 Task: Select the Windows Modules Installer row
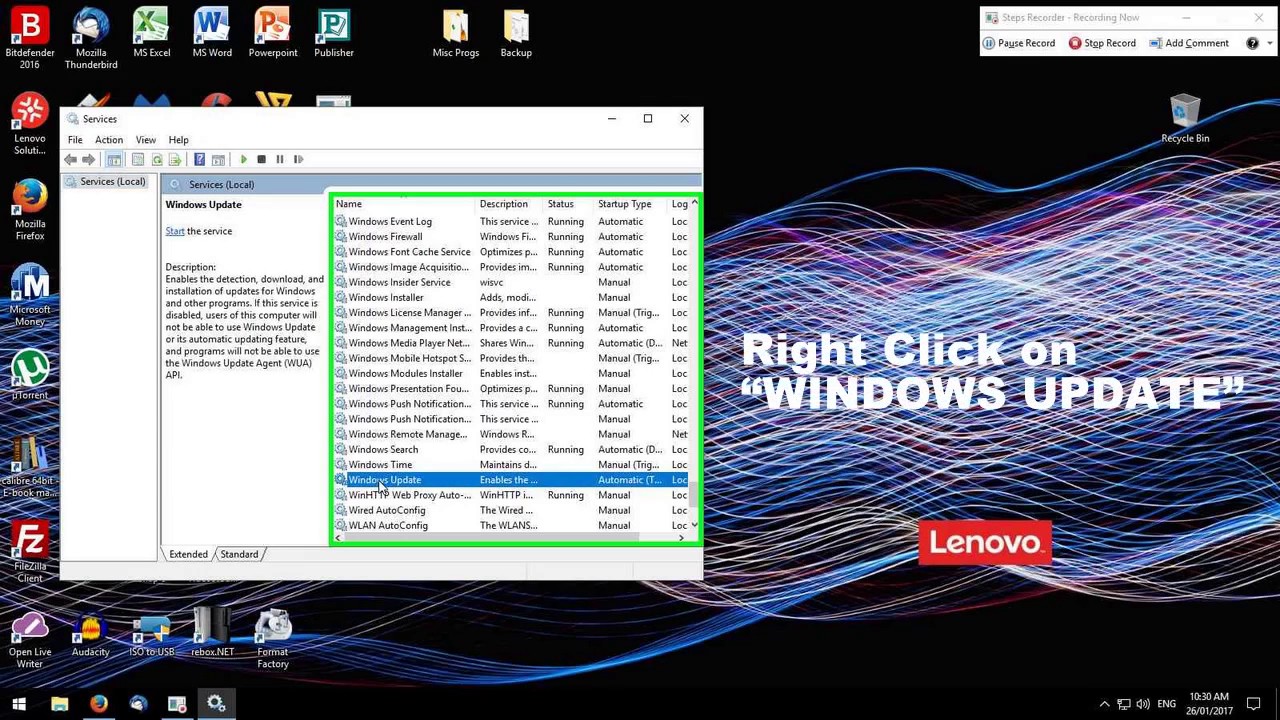tap(510, 374)
